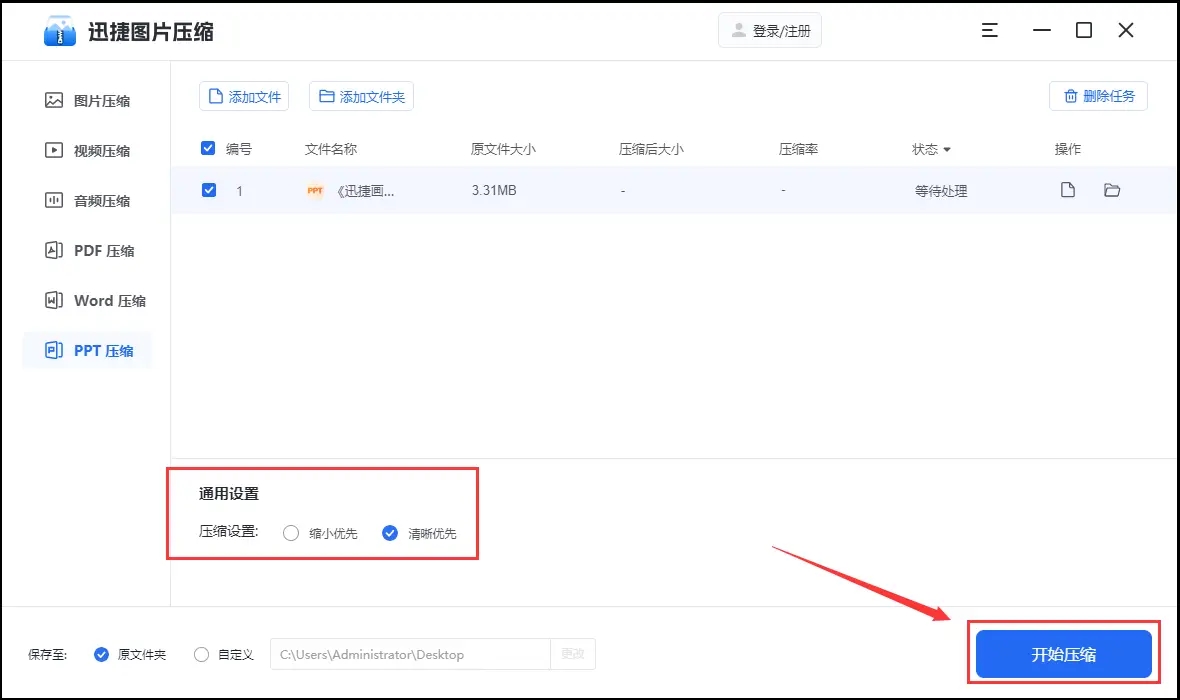
Task: Click the output path input field
Action: click(410, 655)
